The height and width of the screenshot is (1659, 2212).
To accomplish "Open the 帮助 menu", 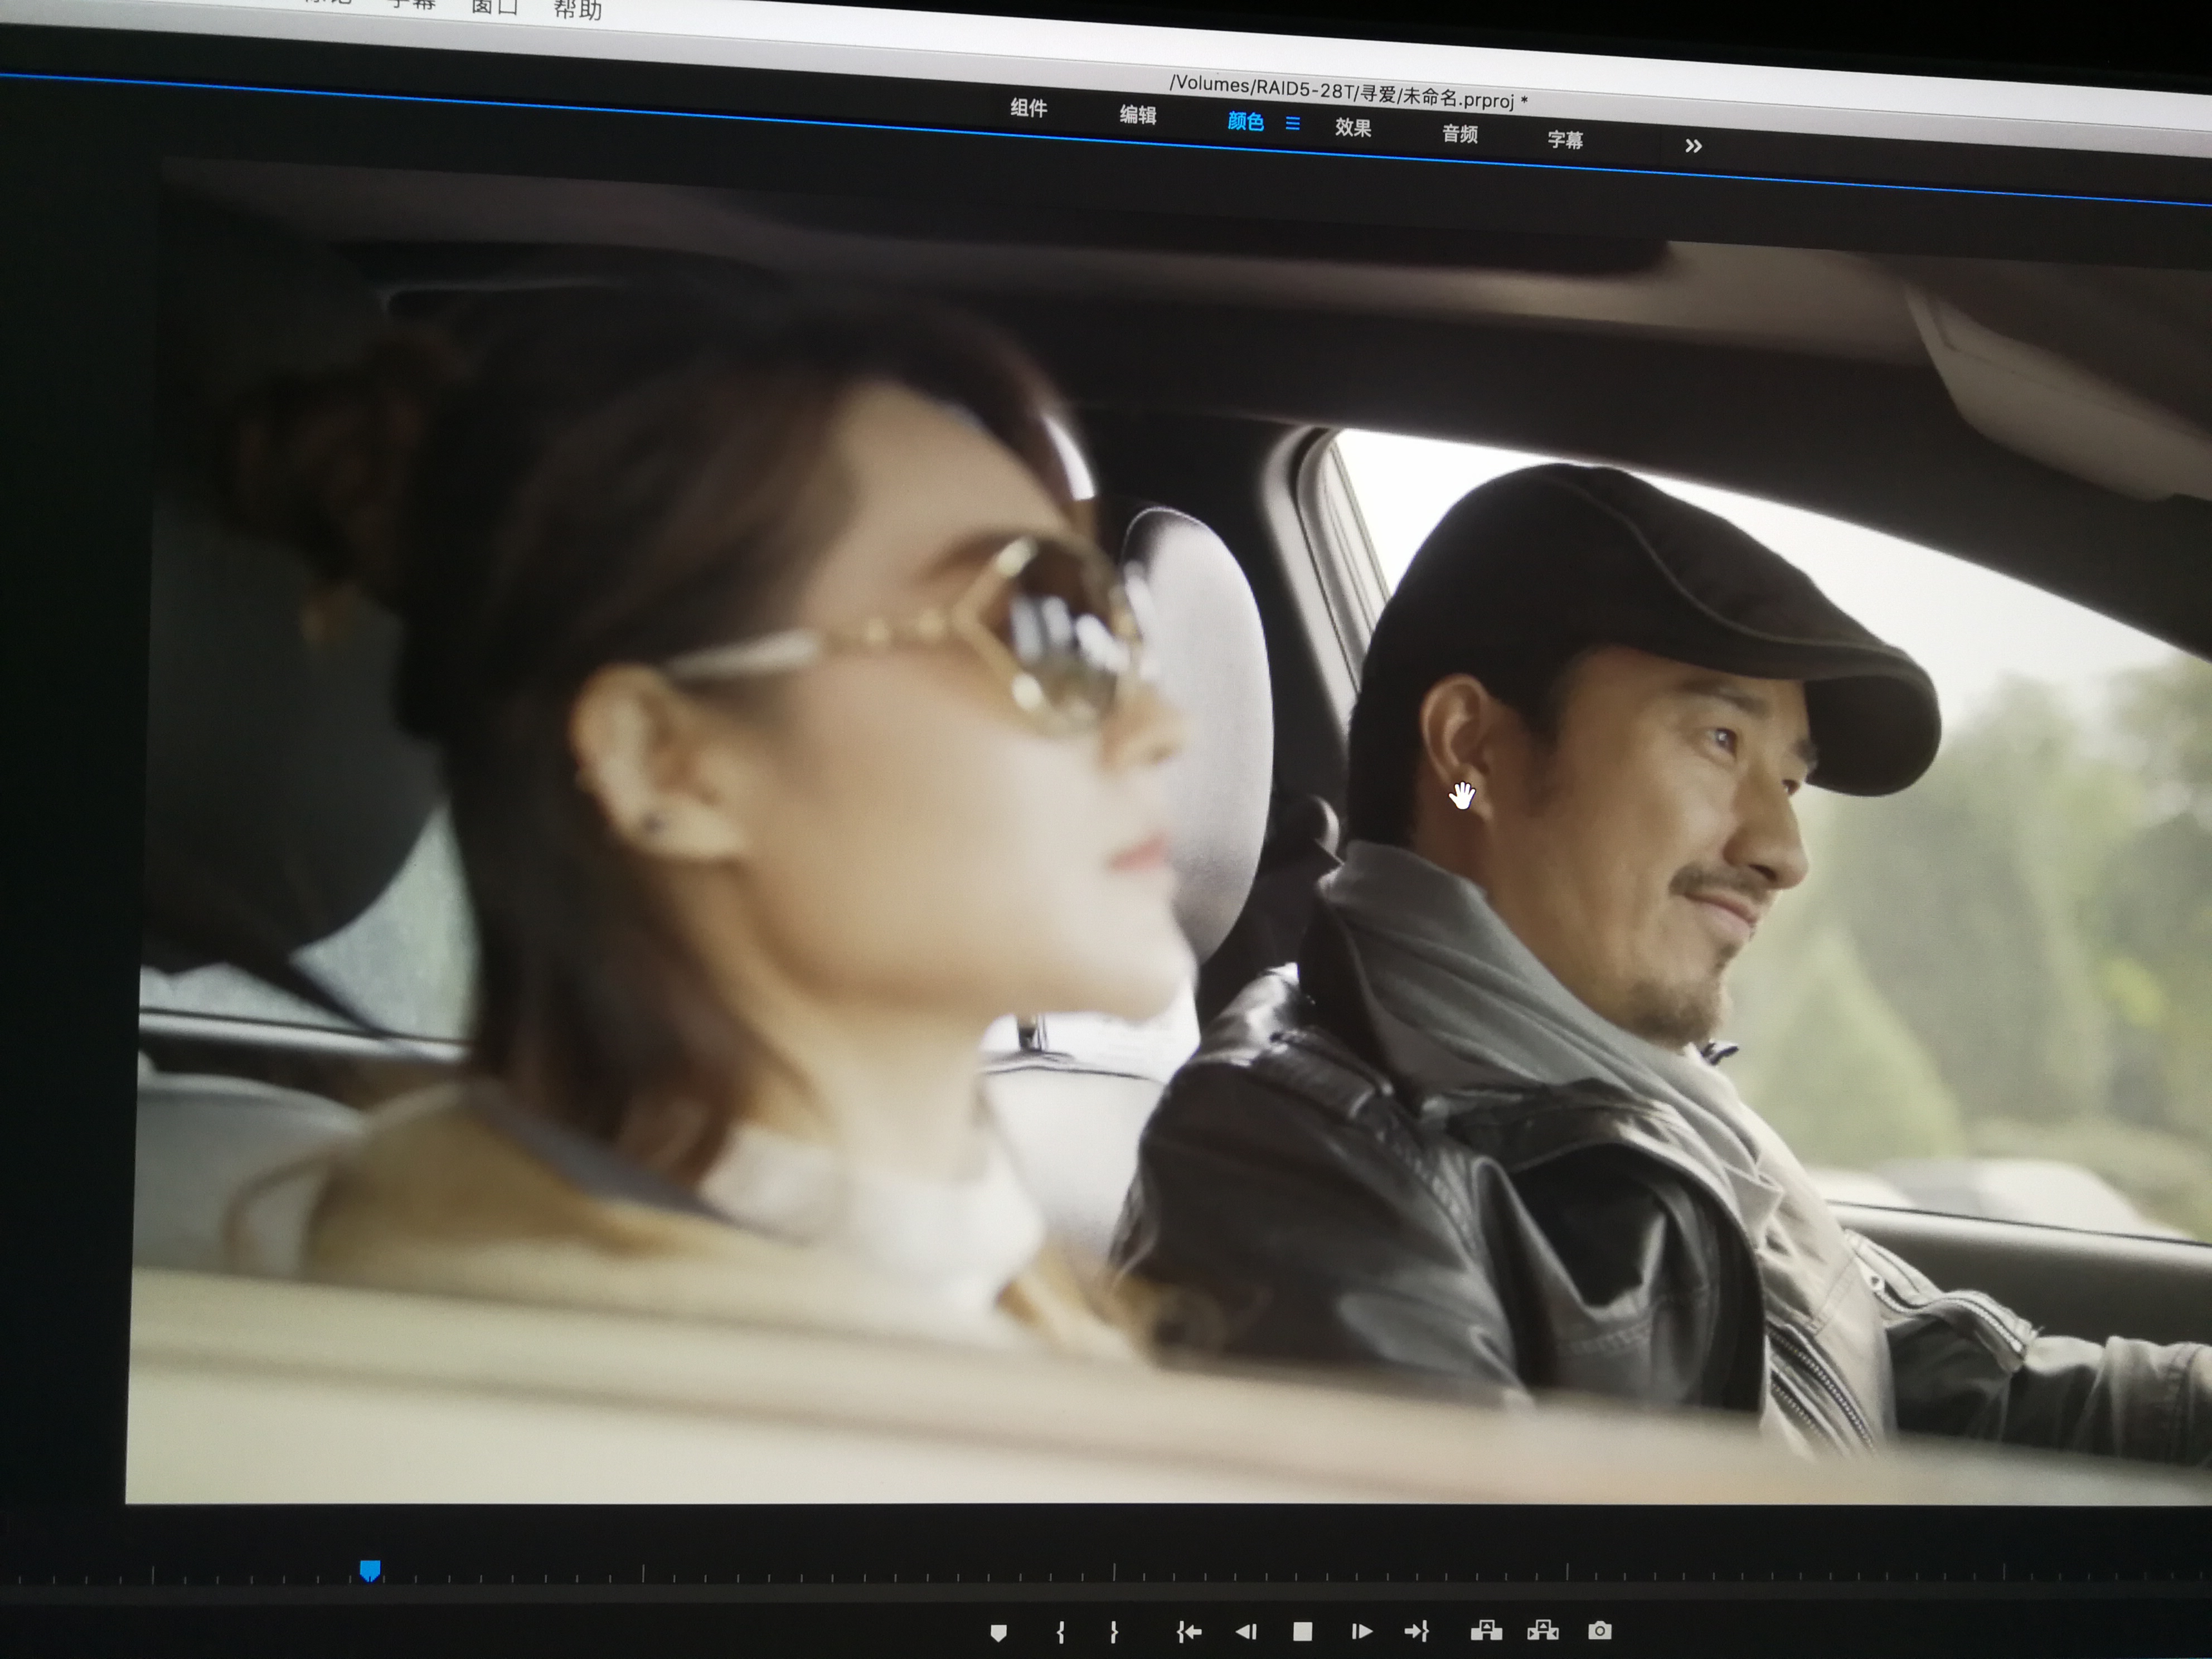I will point(578,10).
